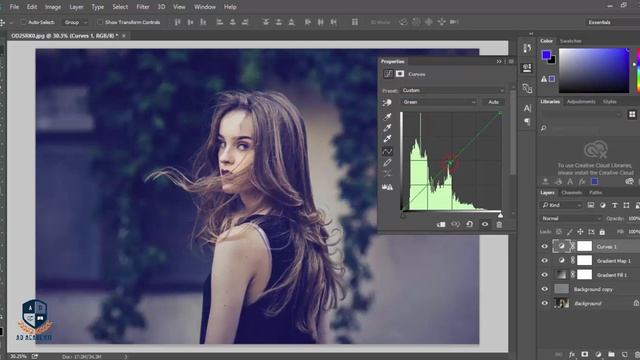Filter layers by pixel layer icon
The width and height of the screenshot is (640, 360).
(x=591, y=205)
